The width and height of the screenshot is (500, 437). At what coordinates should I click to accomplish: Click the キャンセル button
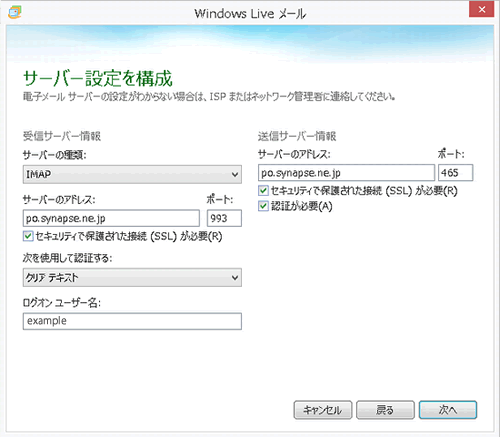click(323, 410)
